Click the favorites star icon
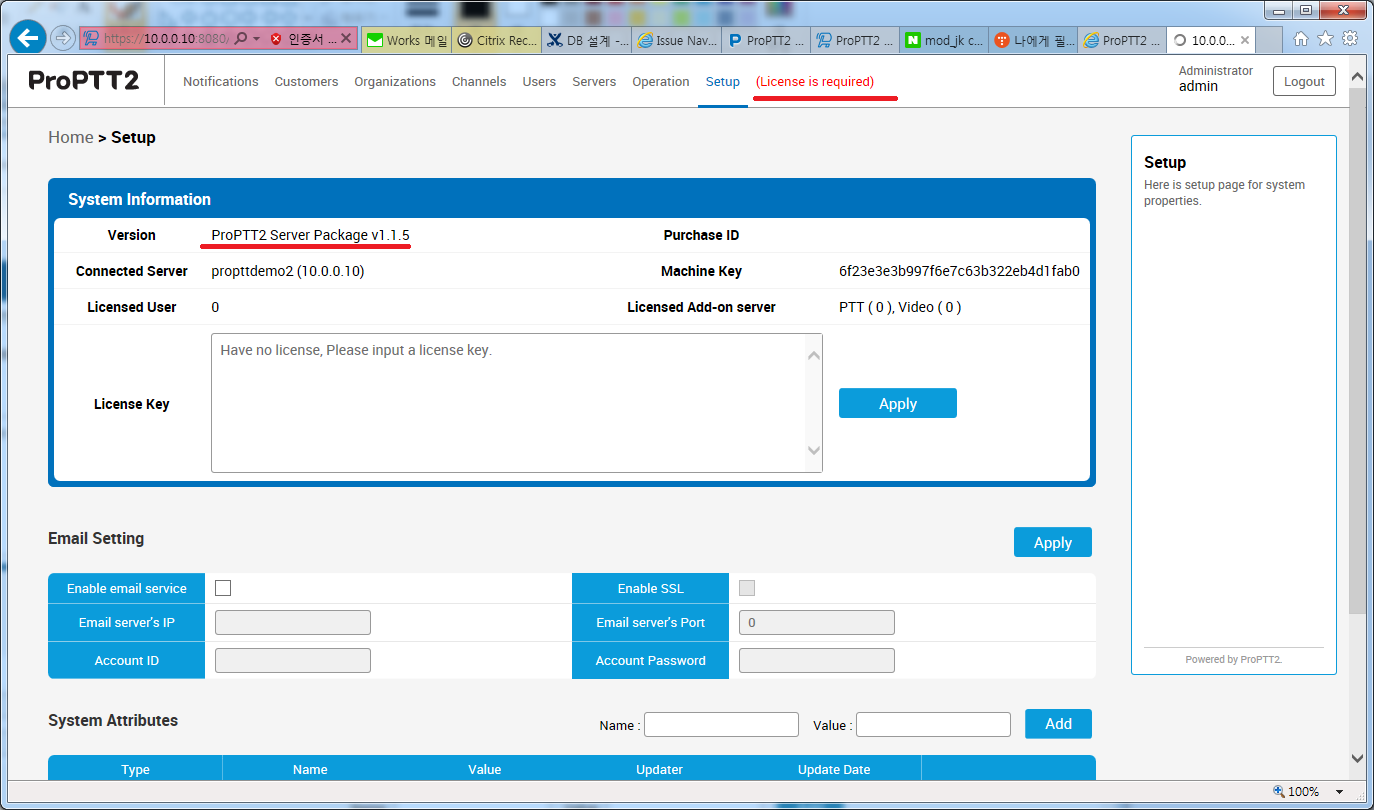1374x810 pixels. tap(1325, 39)
